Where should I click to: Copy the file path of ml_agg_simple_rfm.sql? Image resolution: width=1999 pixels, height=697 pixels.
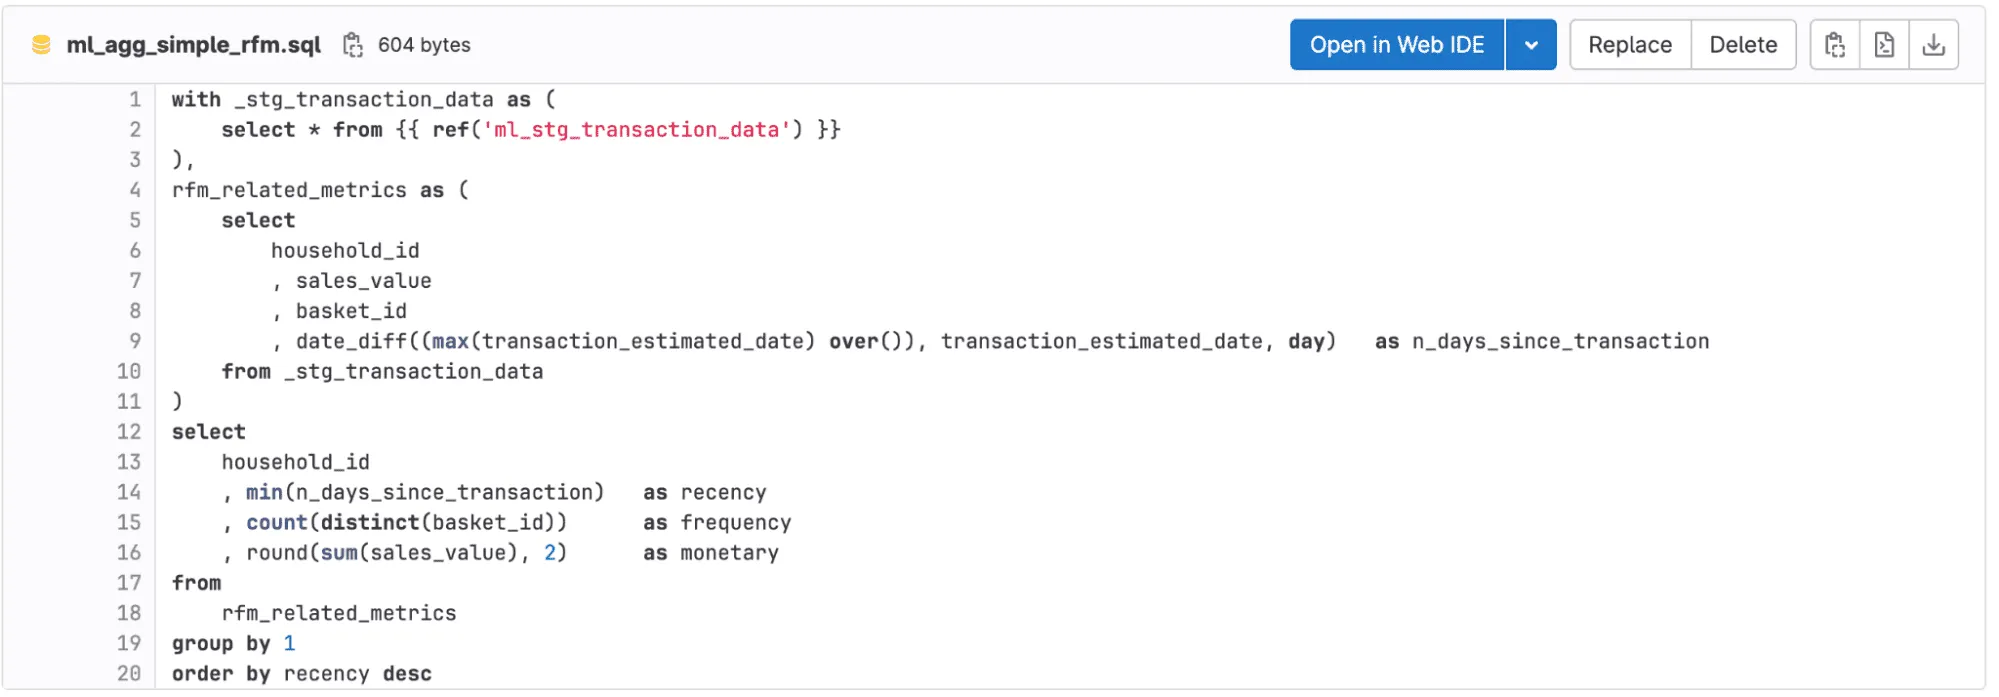pos(352,45)
